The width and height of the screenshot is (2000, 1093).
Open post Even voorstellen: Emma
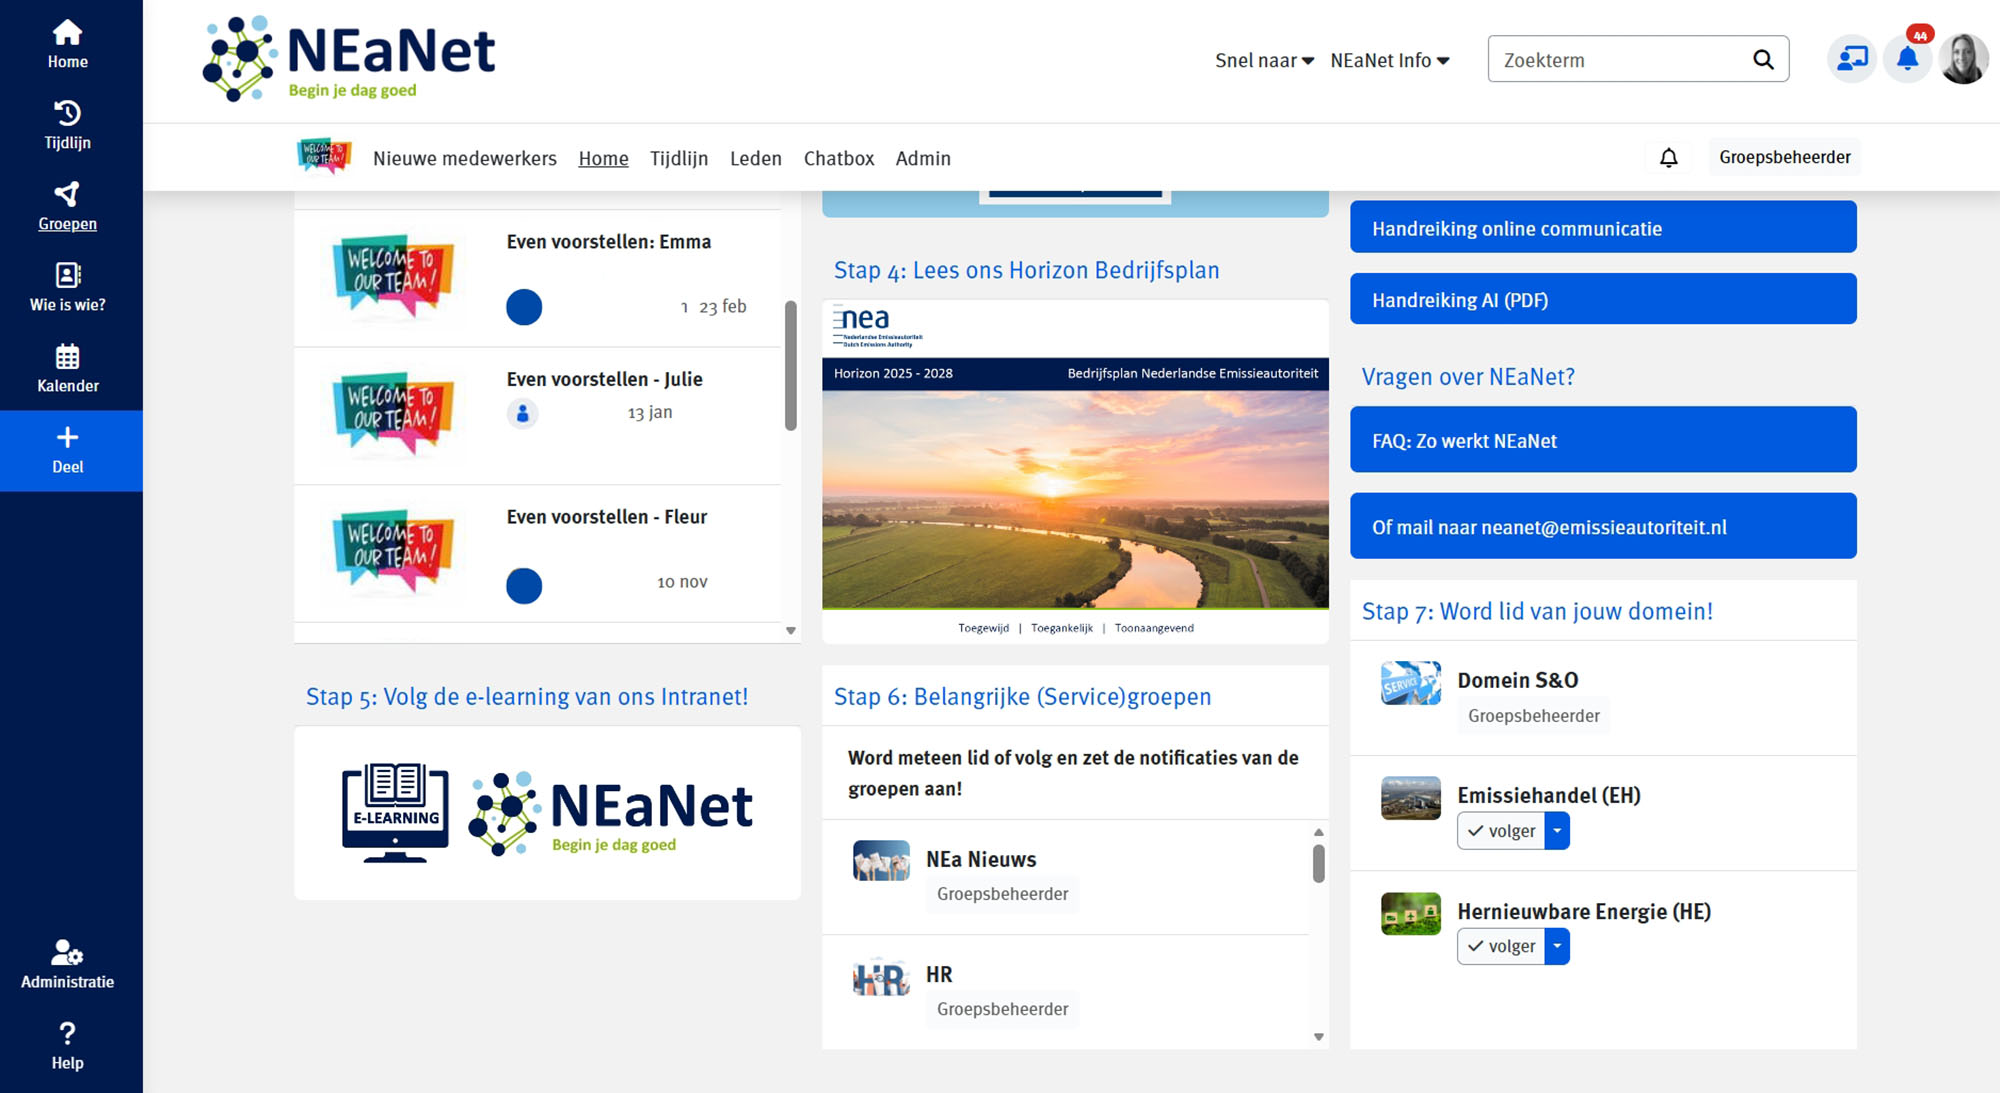click(609, 242)
